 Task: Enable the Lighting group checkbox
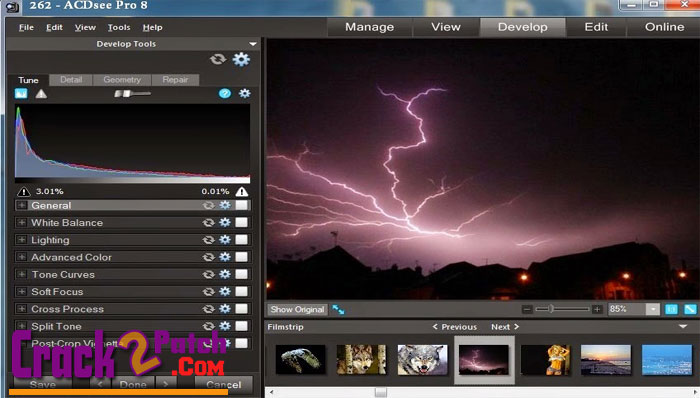pos(242,240)
